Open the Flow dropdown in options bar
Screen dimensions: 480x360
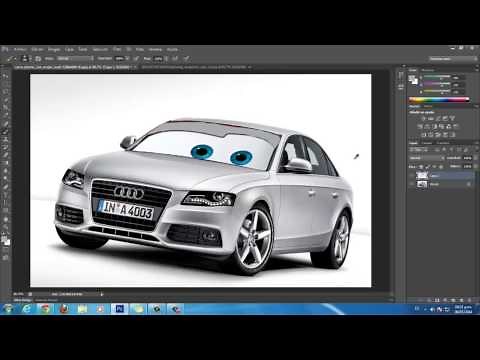click(166, 58)
